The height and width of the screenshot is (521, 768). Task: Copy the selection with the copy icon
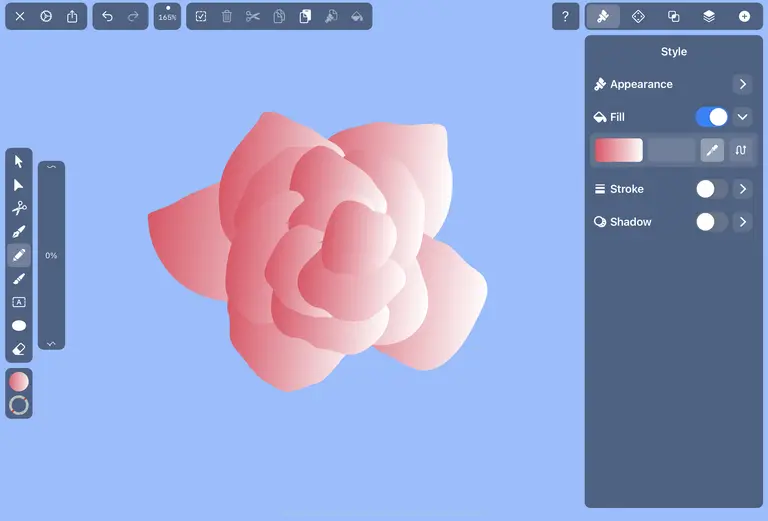click(x=279, y=17)
